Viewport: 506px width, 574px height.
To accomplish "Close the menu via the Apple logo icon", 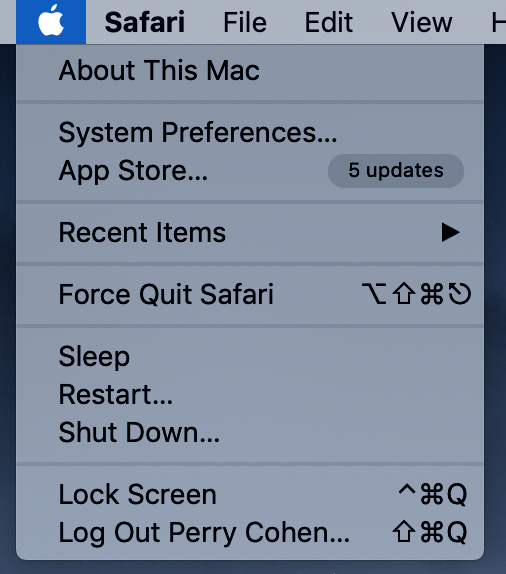I will click(x=51, y=22).
